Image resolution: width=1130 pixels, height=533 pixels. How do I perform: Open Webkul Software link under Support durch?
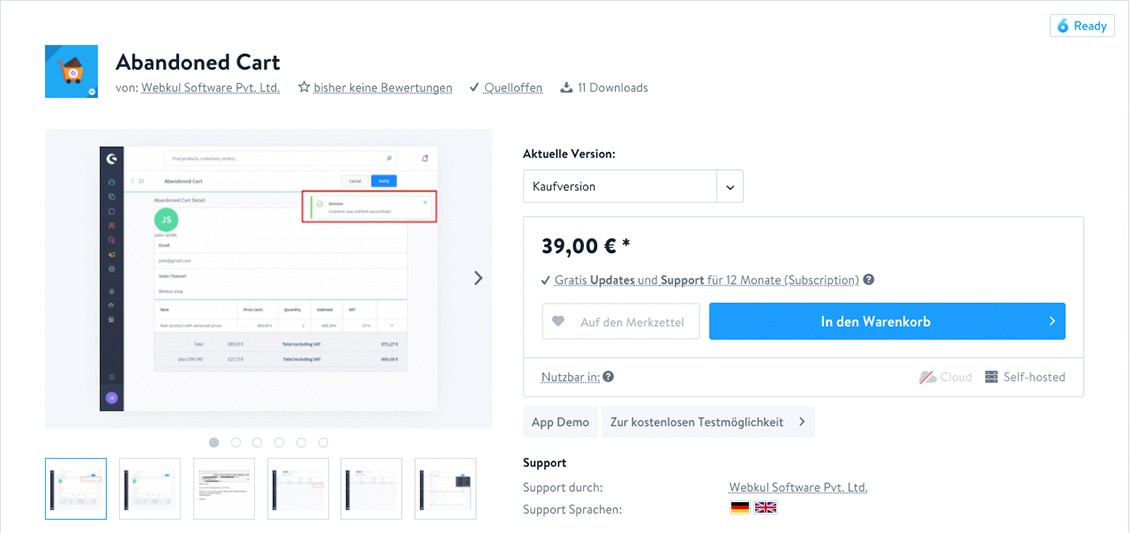[798, 488]
